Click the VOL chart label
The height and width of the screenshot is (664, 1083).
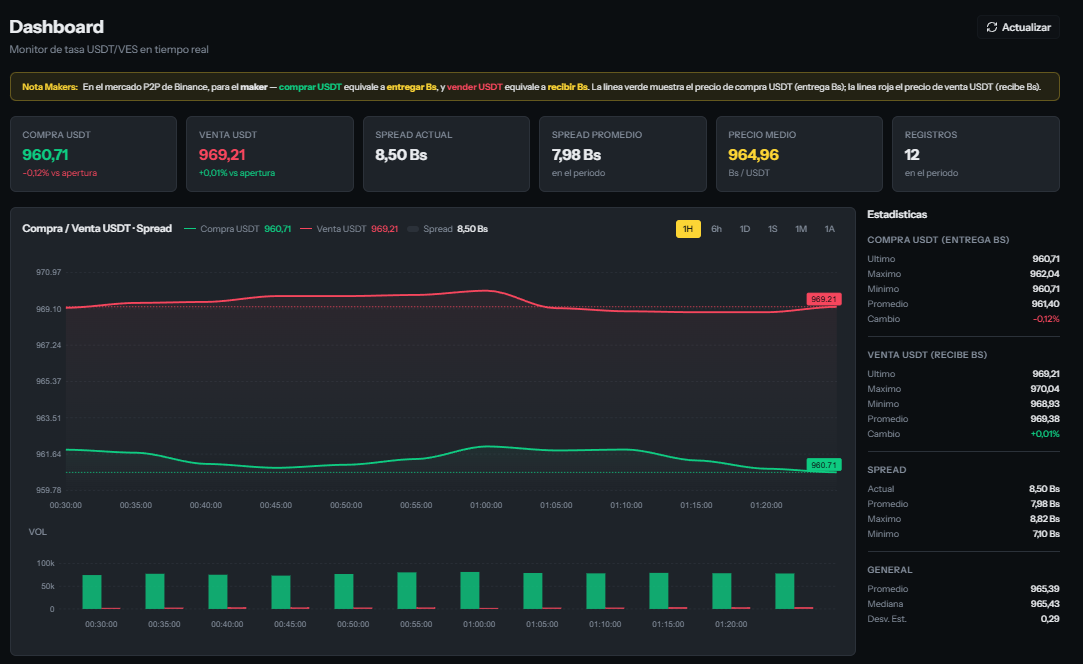[37, 532]
